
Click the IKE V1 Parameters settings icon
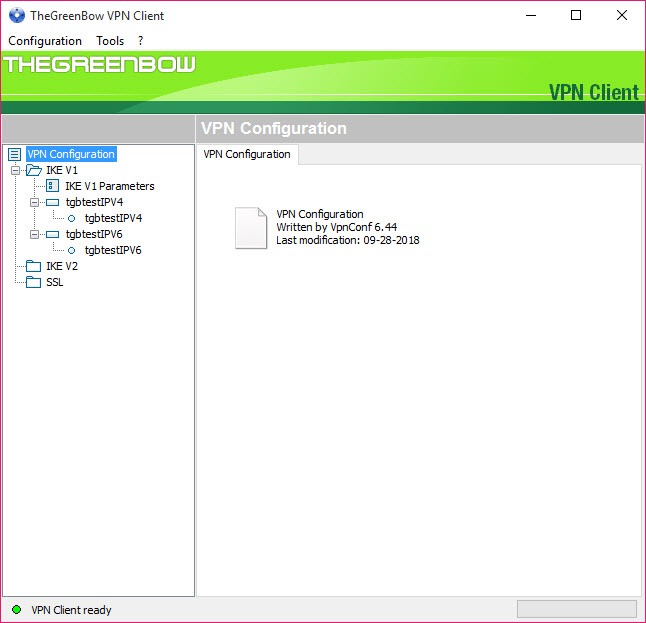52,186
